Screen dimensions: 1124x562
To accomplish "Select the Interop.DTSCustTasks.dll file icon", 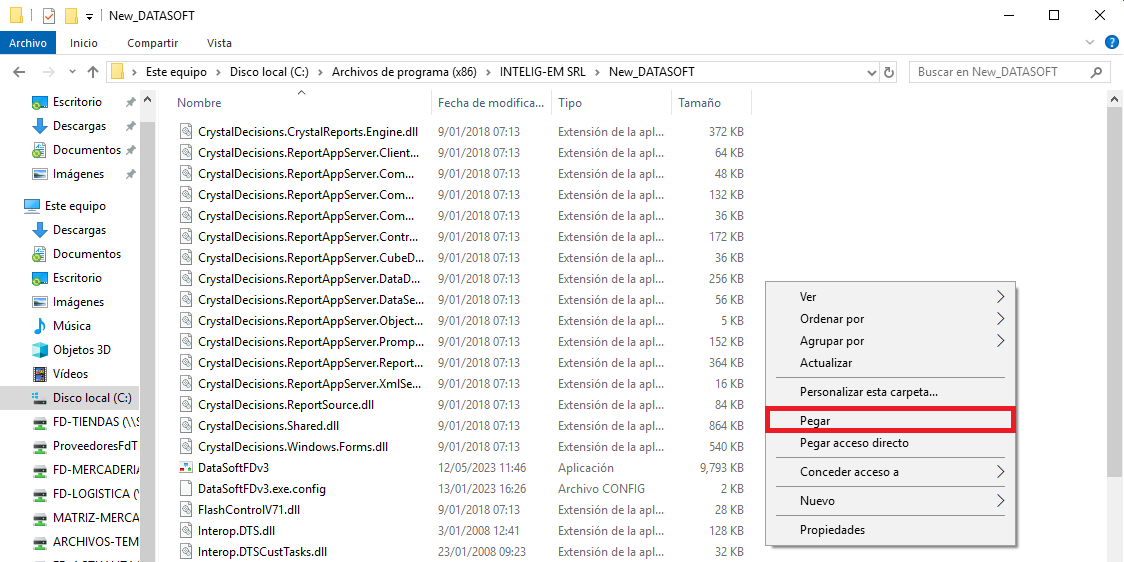I will [186, 551].
